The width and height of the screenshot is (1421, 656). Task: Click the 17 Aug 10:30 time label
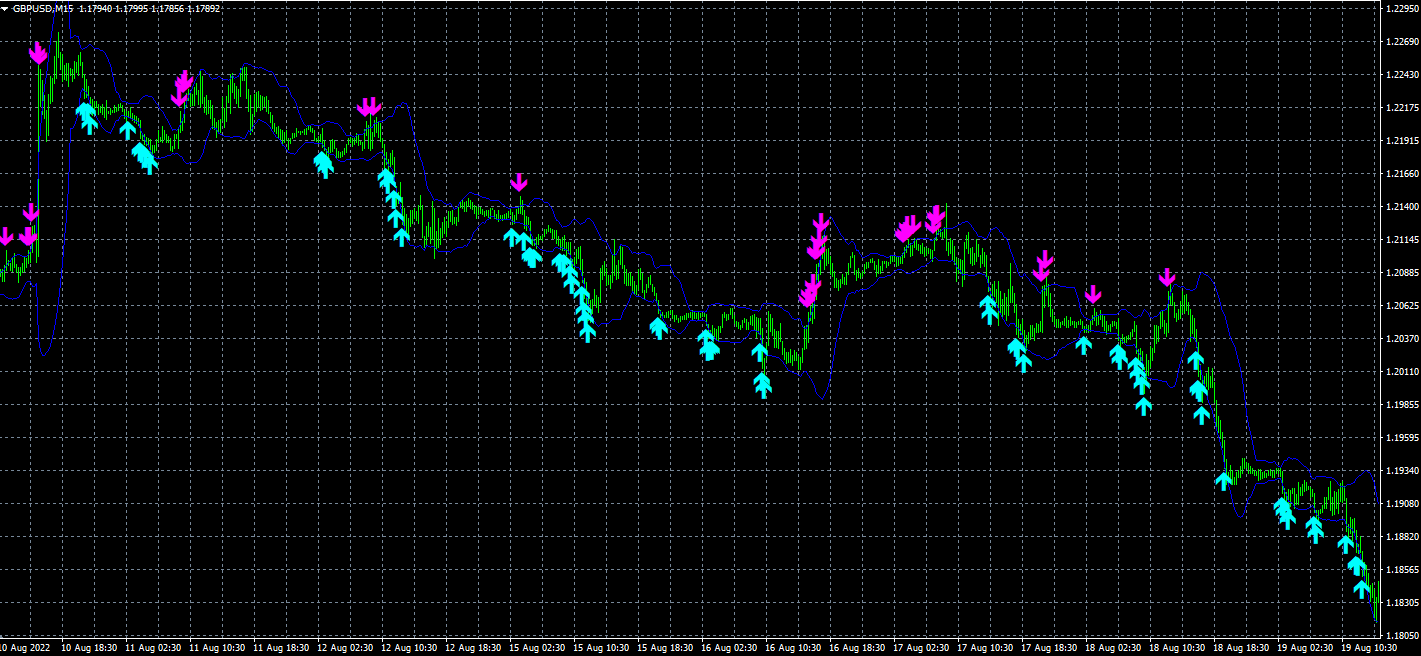[985, 648]
